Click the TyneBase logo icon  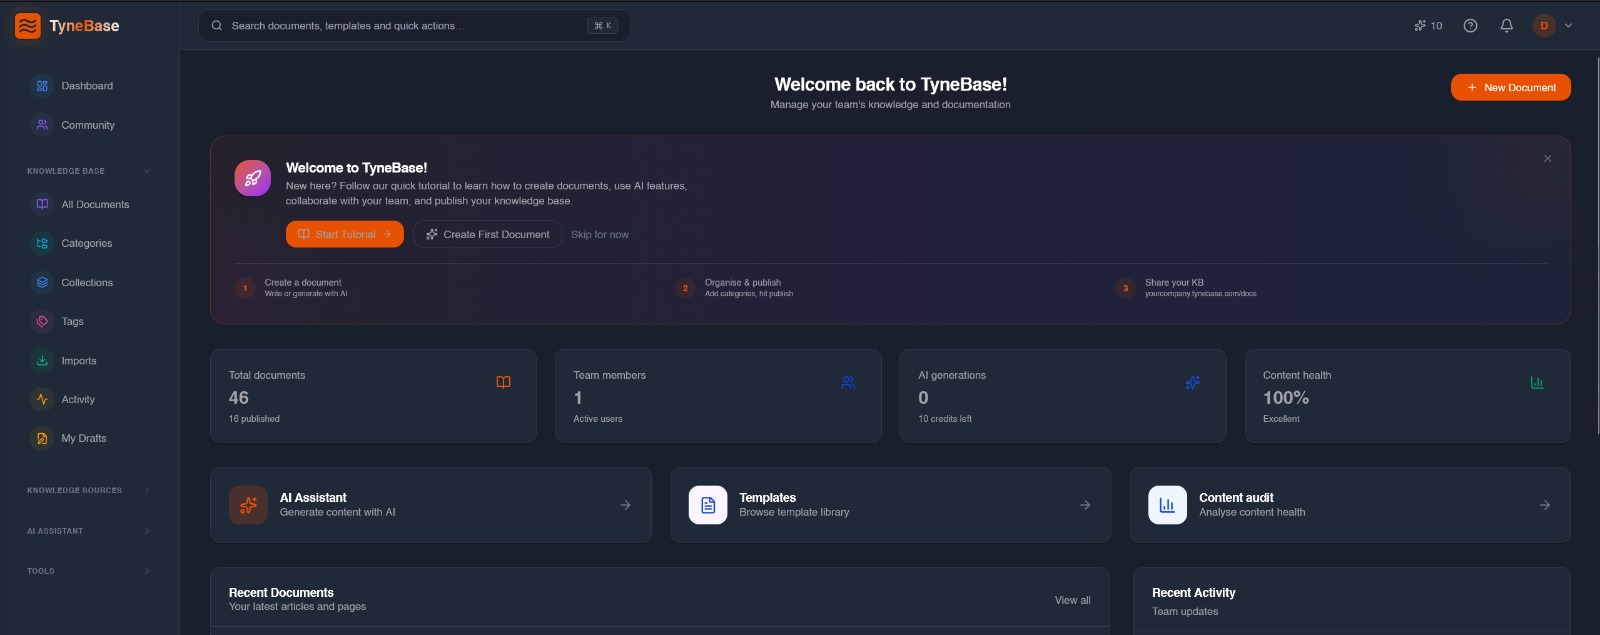tap(28, 26)
